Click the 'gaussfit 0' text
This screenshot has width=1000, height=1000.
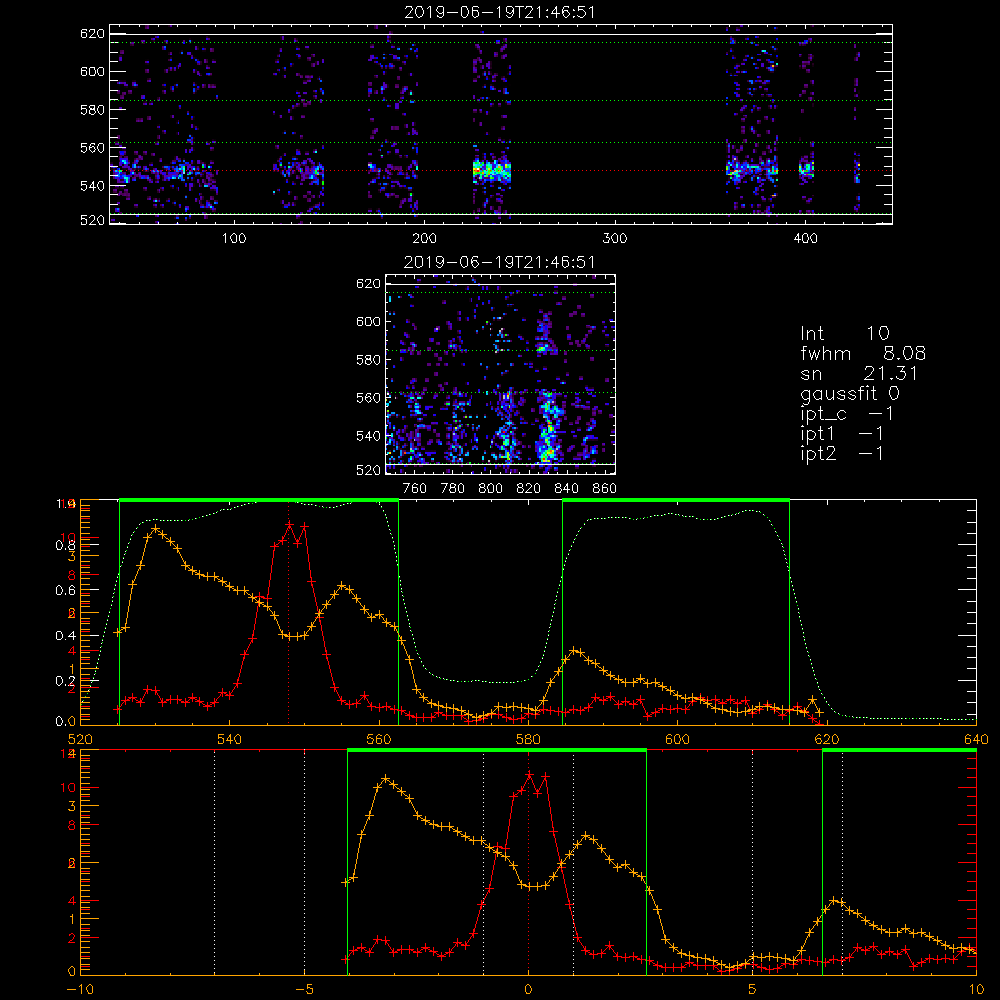coord(850,393)
